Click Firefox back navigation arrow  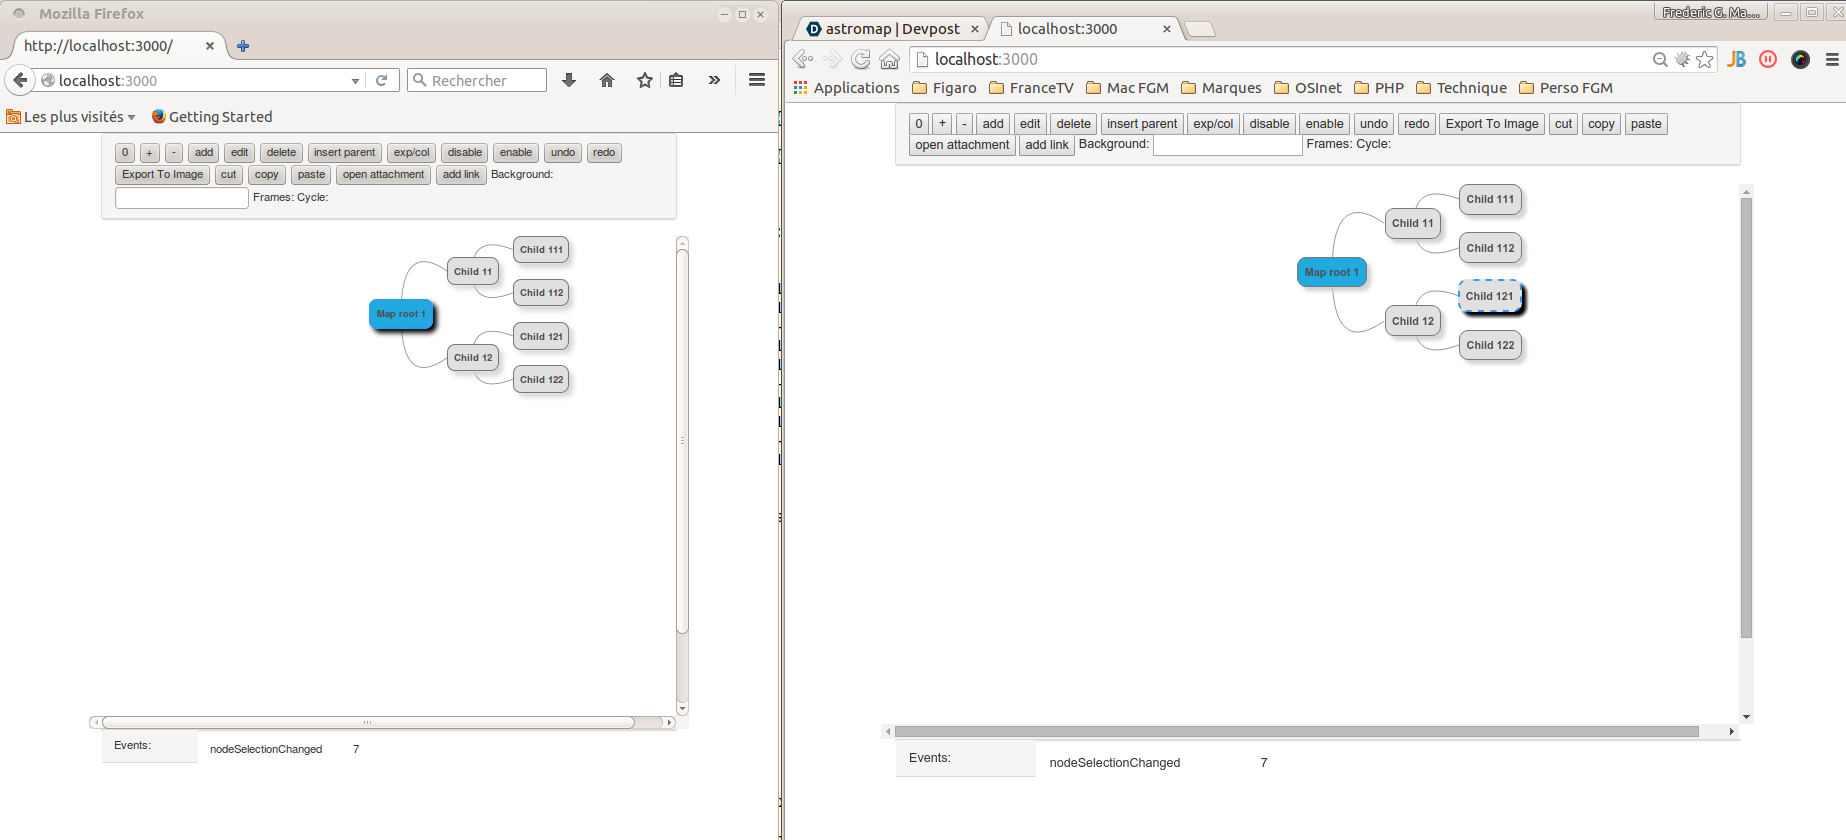click(x=20, y=80)
